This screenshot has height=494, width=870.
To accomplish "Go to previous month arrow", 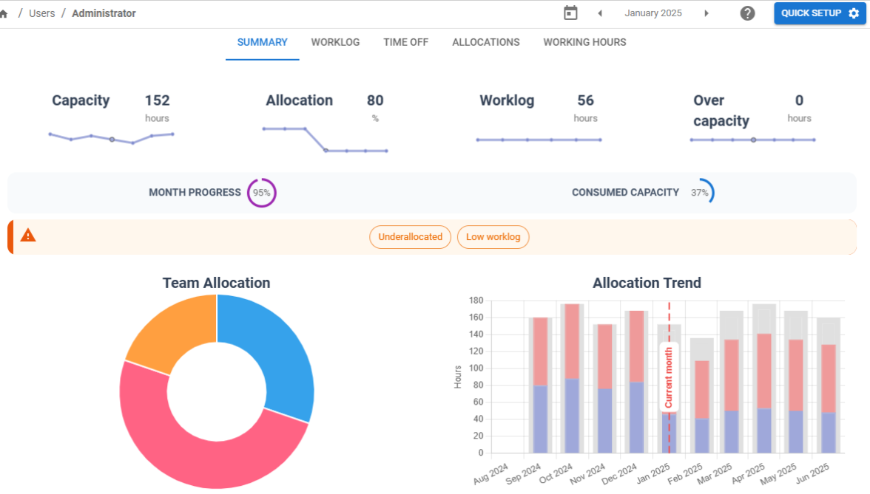I will click(x=600, y=13).
